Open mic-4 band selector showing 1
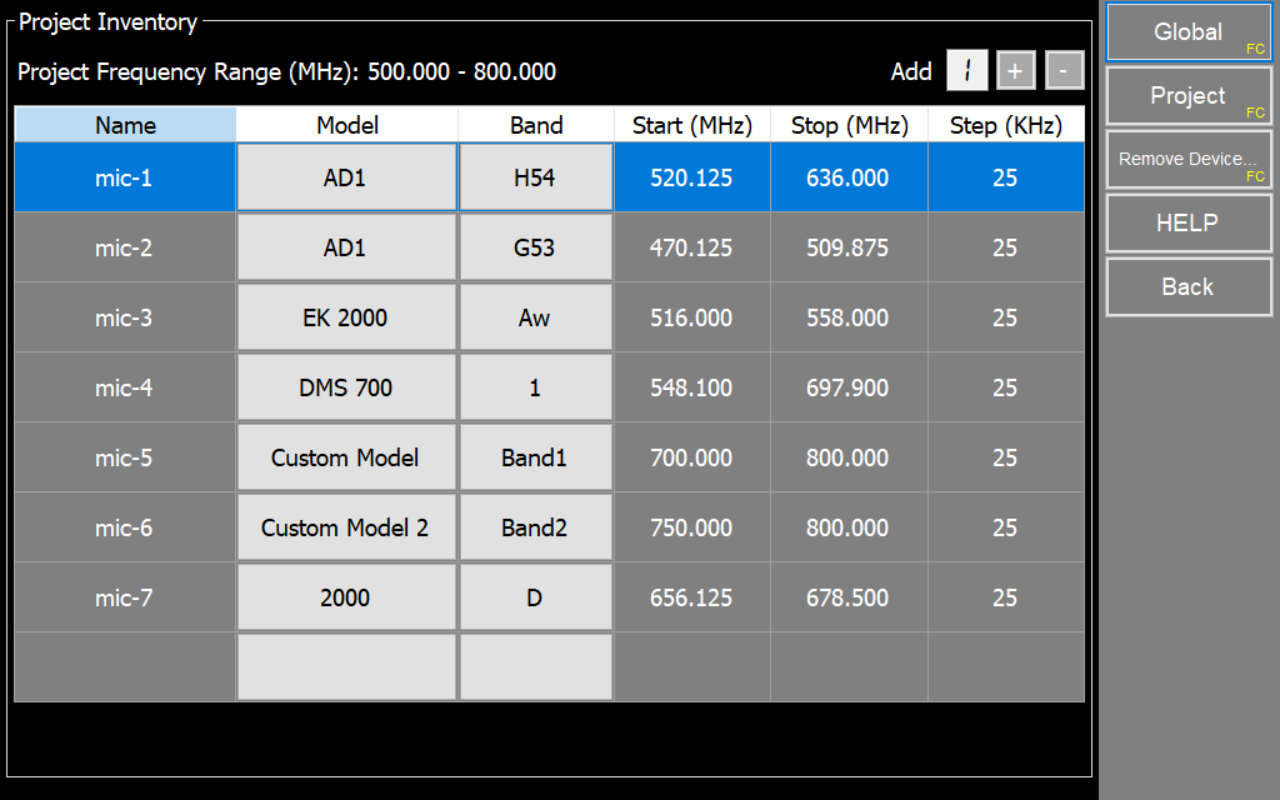 536,387
